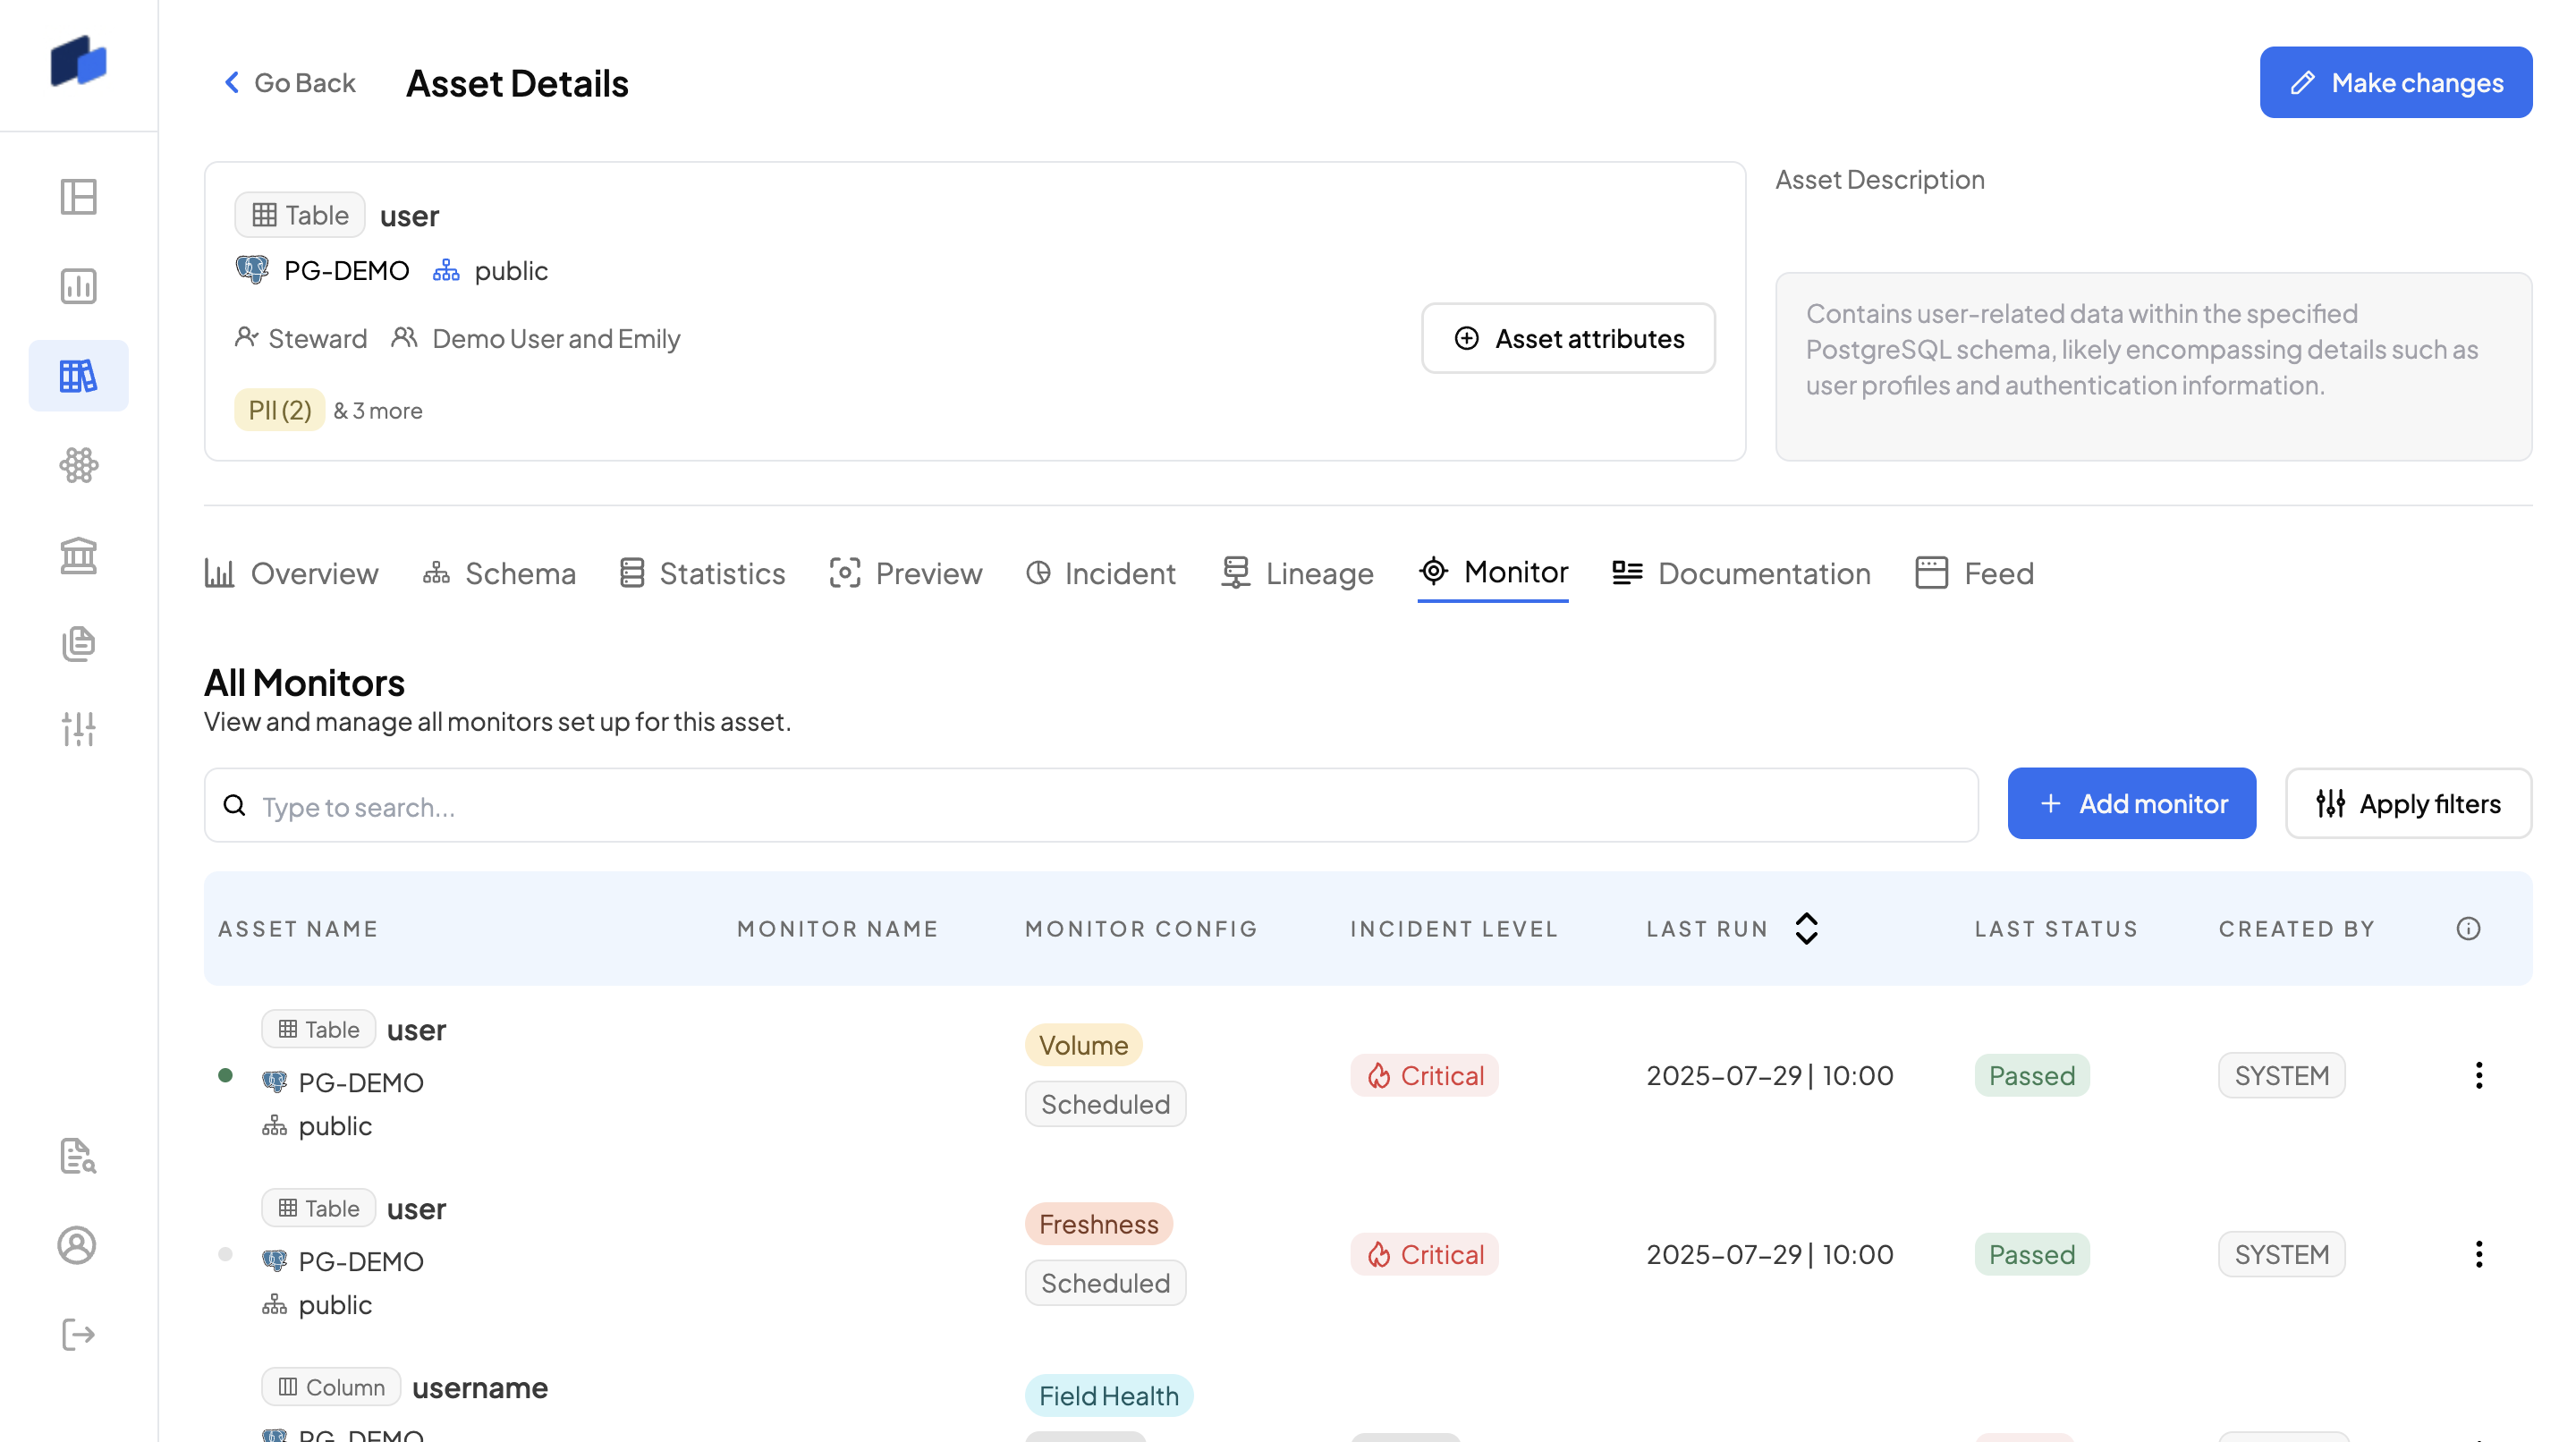Open the three-dot menu for Volume monitor
Image resolution: width=2576 pixels, height=1442 pixels.
[x=2478, y=1075]
